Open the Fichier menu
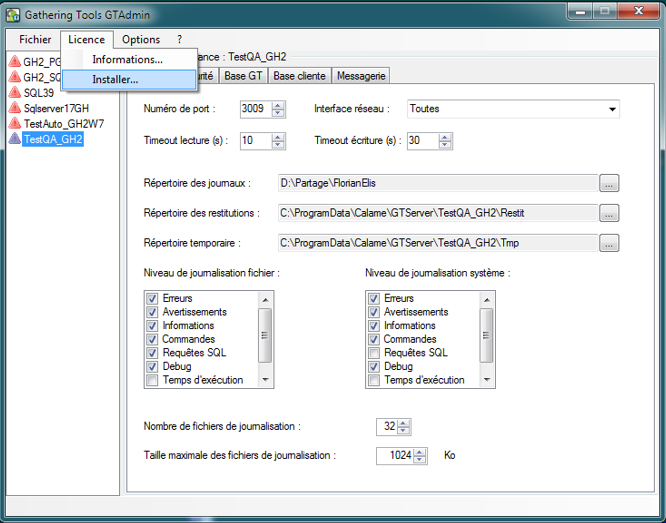This screenshot has height=523, width=666. tap(35, 40)
